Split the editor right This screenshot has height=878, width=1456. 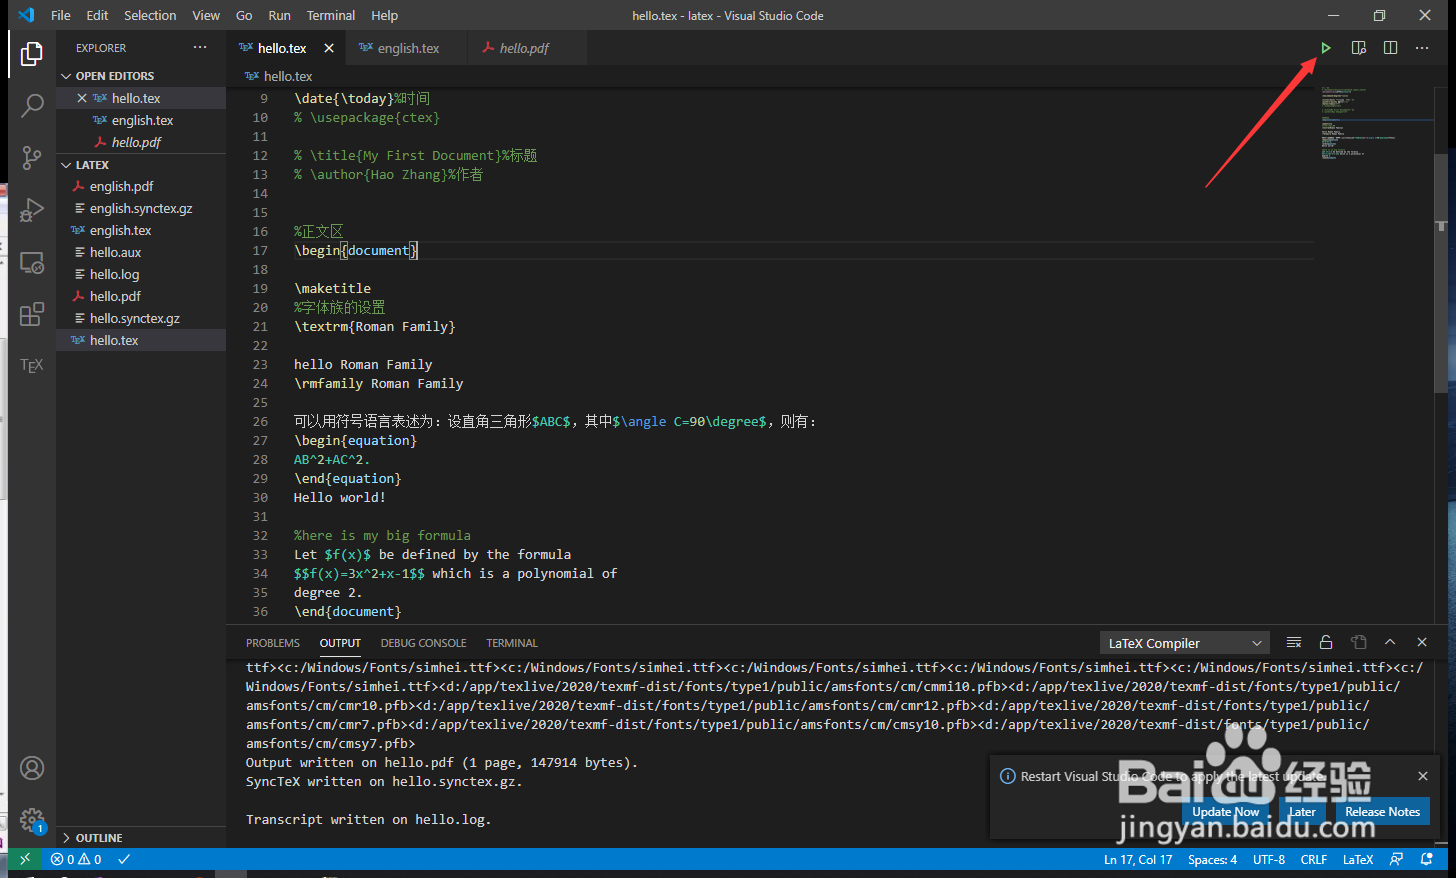point(1390,48)
